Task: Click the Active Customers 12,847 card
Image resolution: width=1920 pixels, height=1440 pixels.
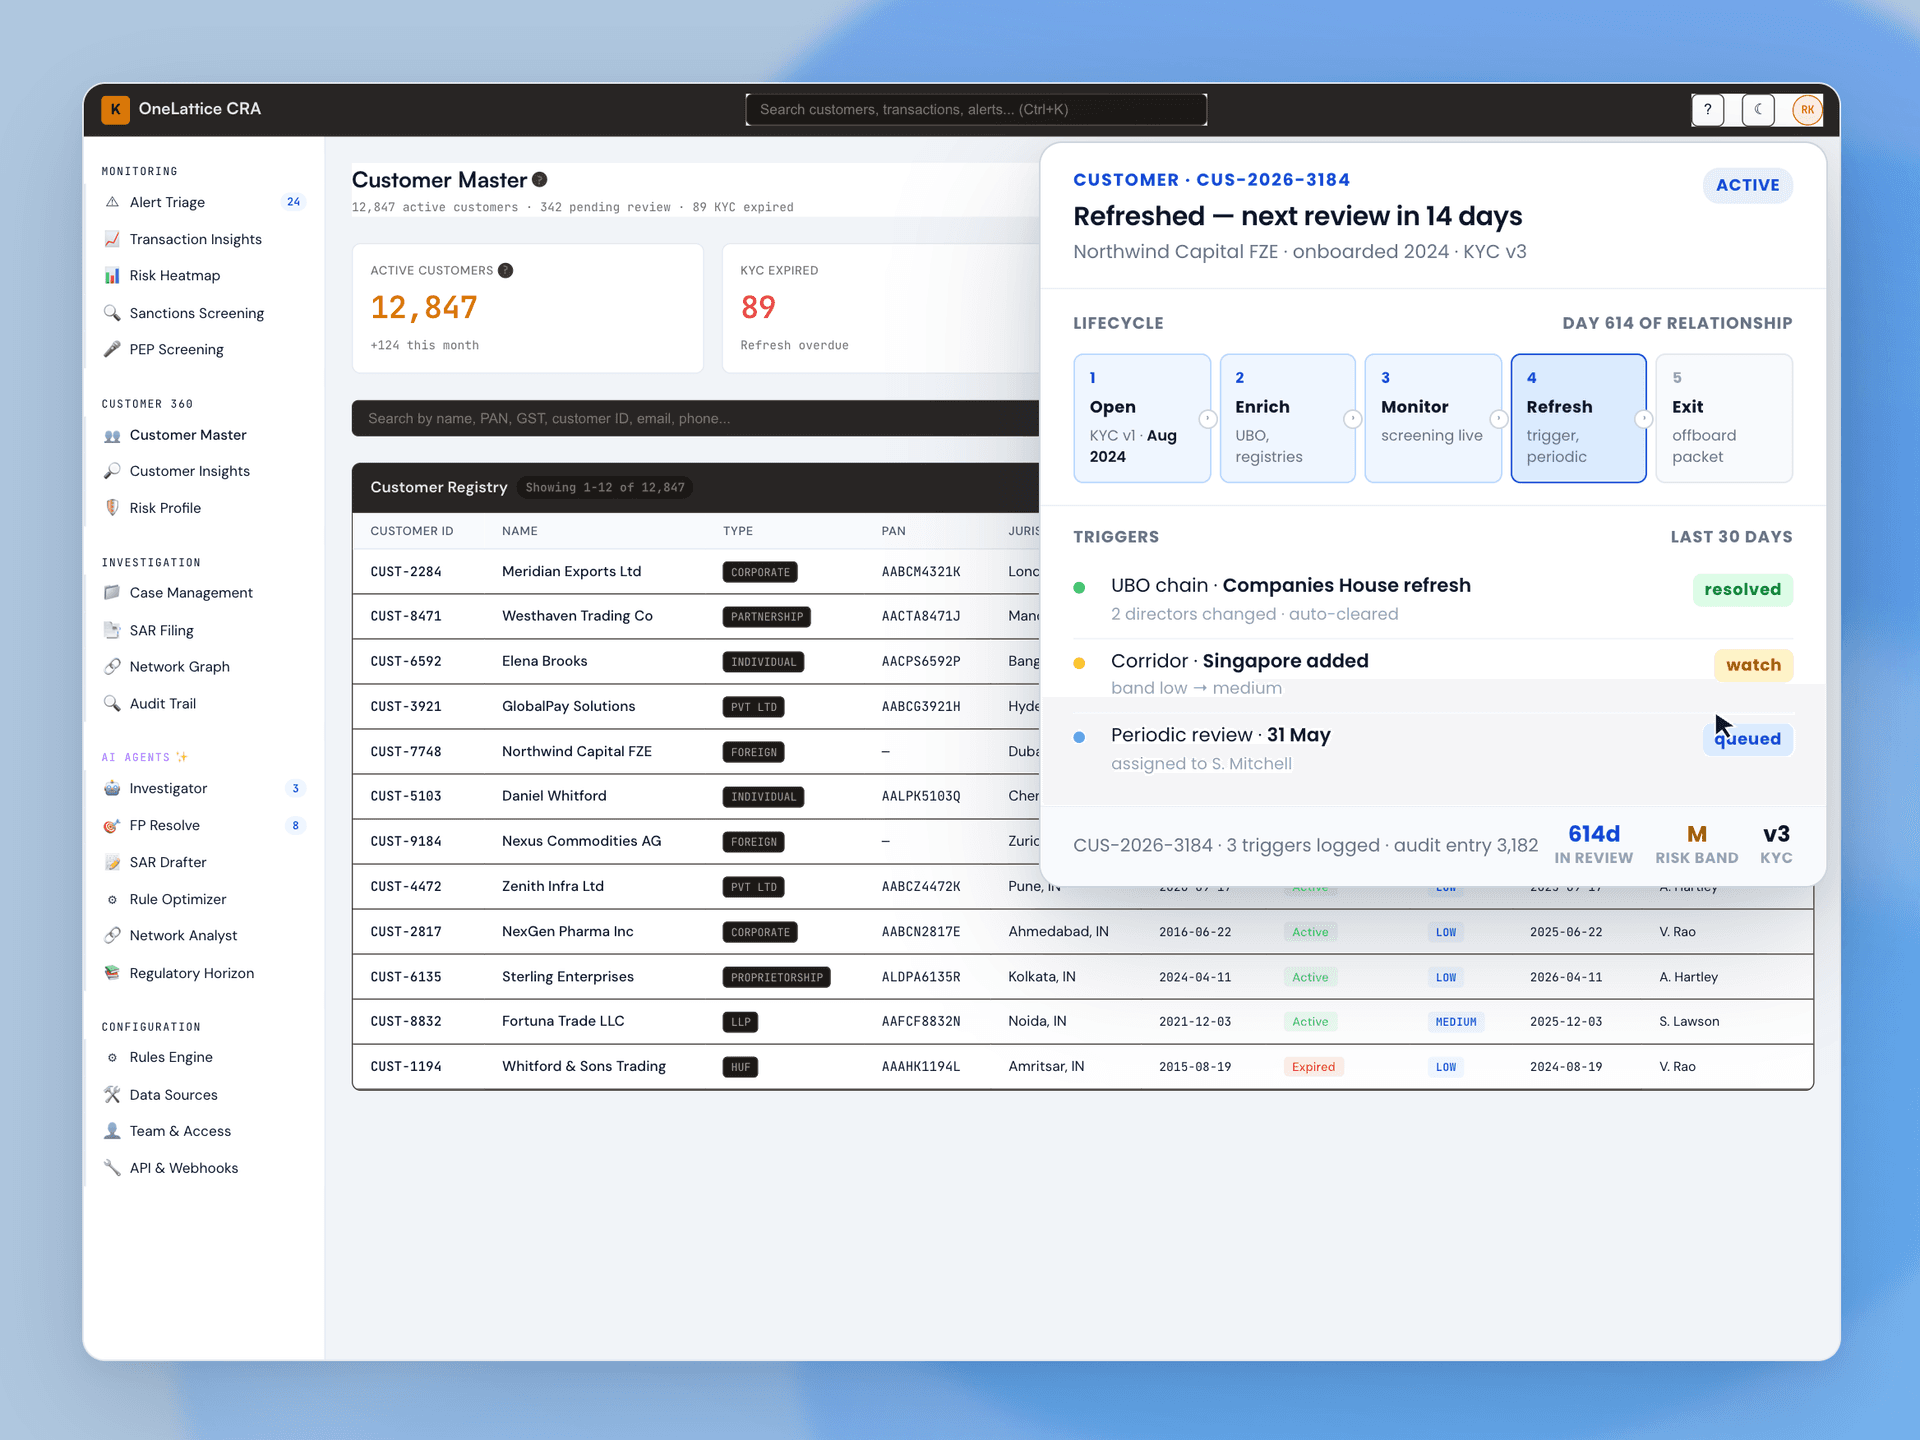Action: tap(528, 308)
